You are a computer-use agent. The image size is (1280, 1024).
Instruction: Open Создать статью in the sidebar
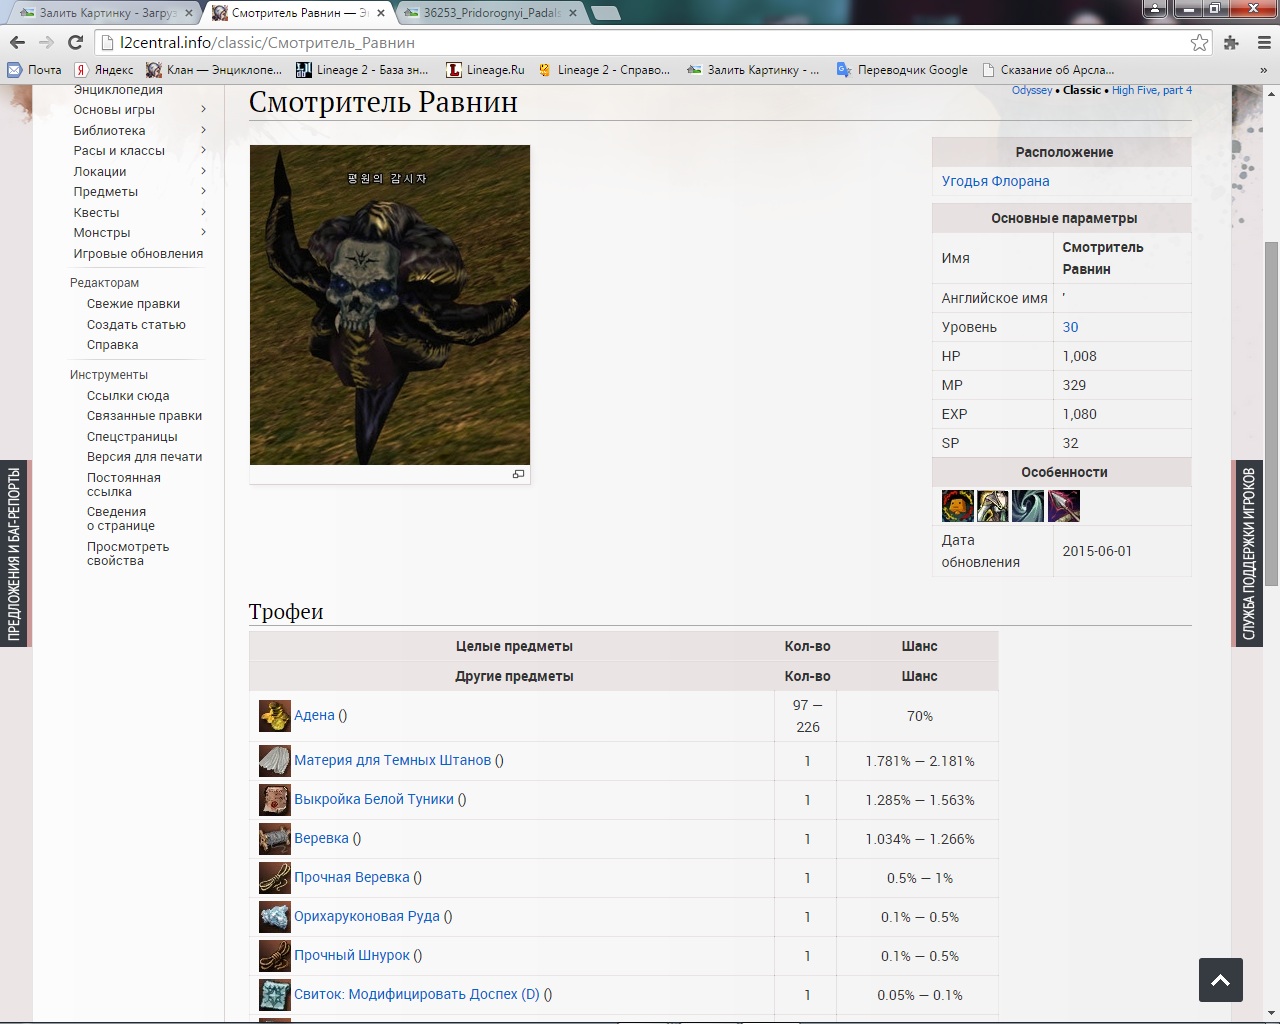pyautogui.click(x=136, y=325)
